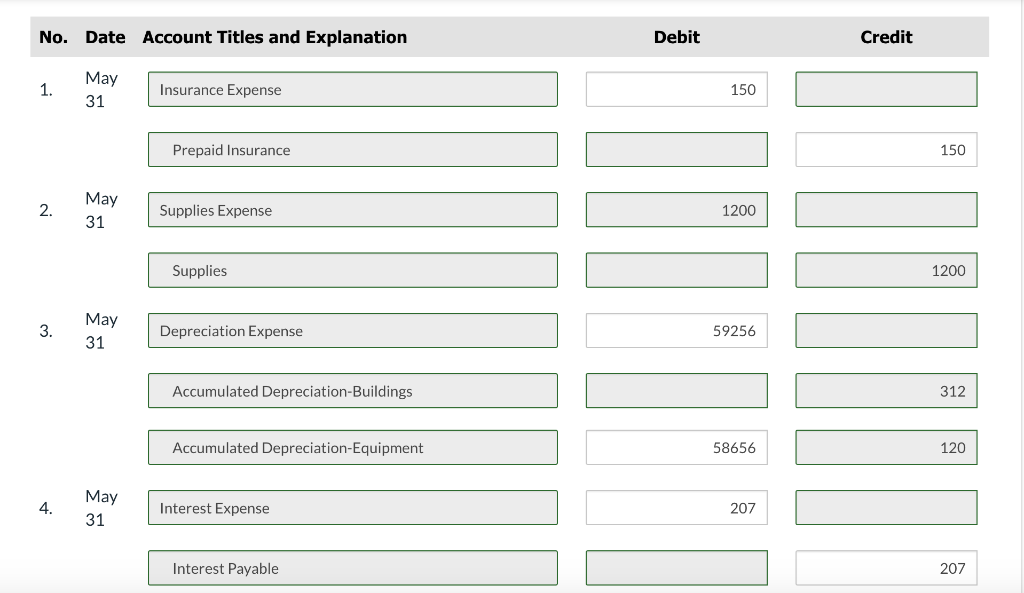1024x593 pixels.
Task: Click the Credit column header
Action: click(886, 37)
